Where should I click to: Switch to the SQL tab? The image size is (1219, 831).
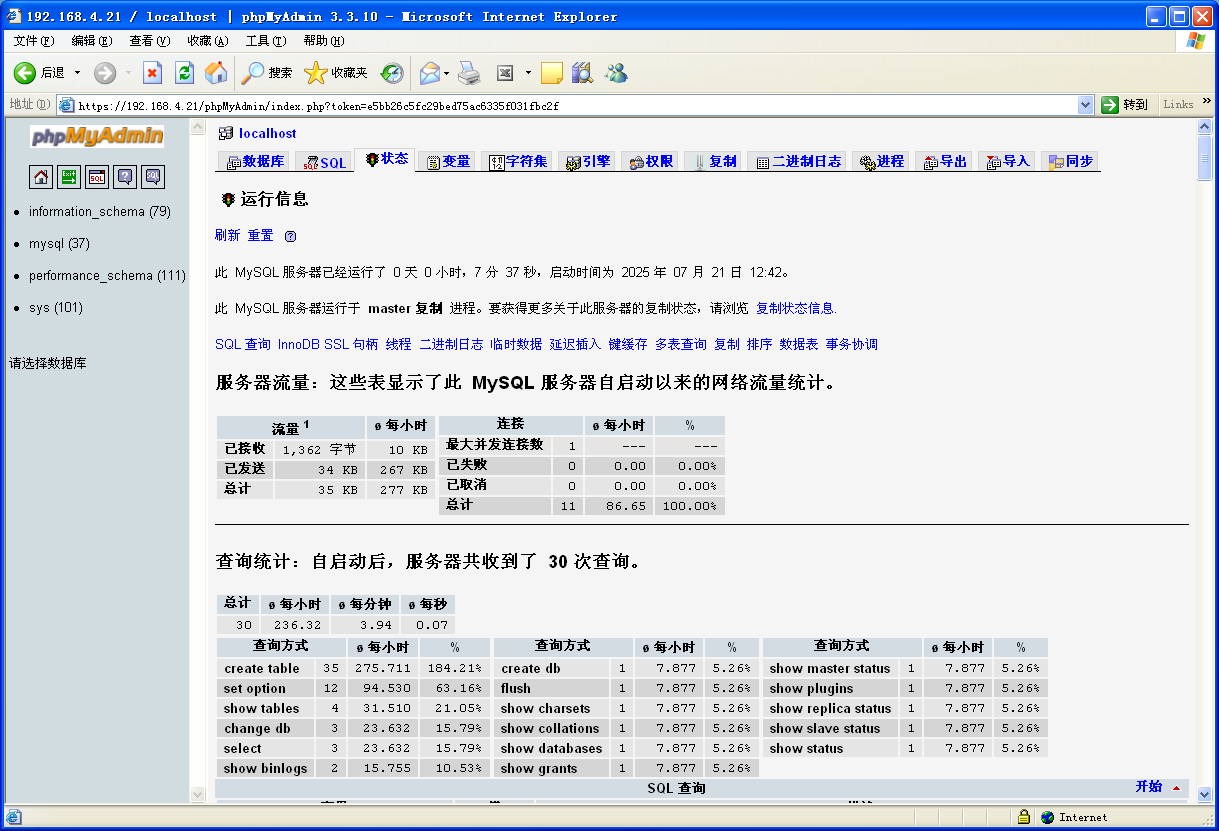324,162
